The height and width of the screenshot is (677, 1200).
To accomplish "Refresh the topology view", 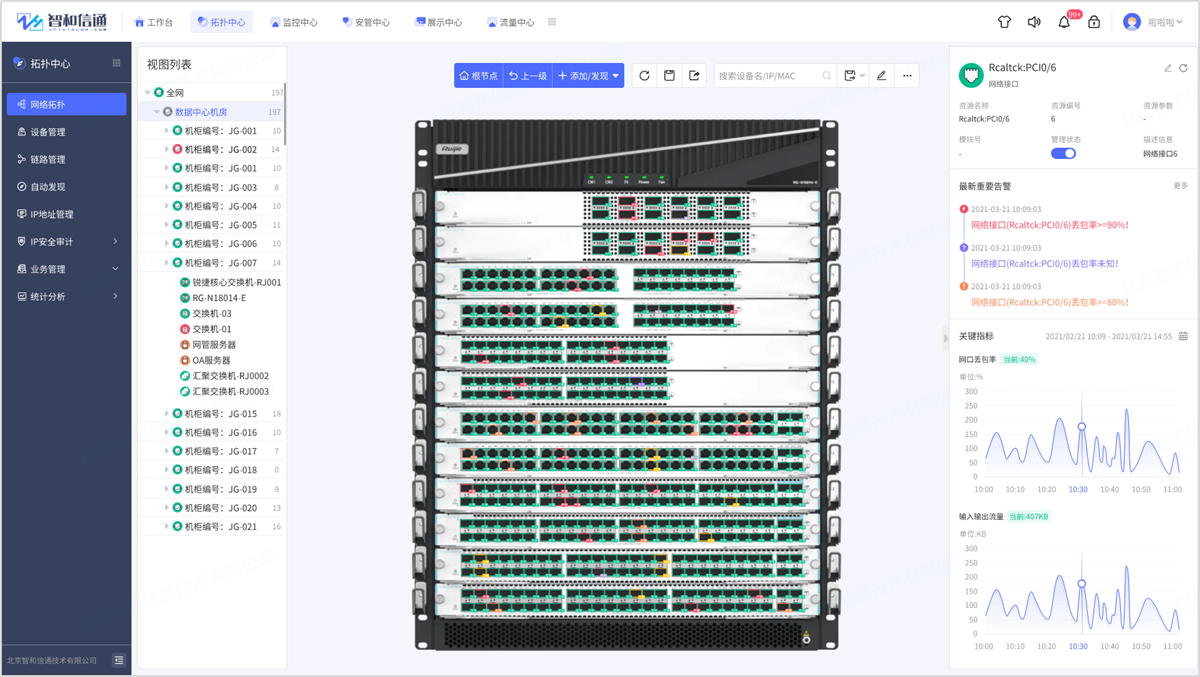I will click(645, 75).
